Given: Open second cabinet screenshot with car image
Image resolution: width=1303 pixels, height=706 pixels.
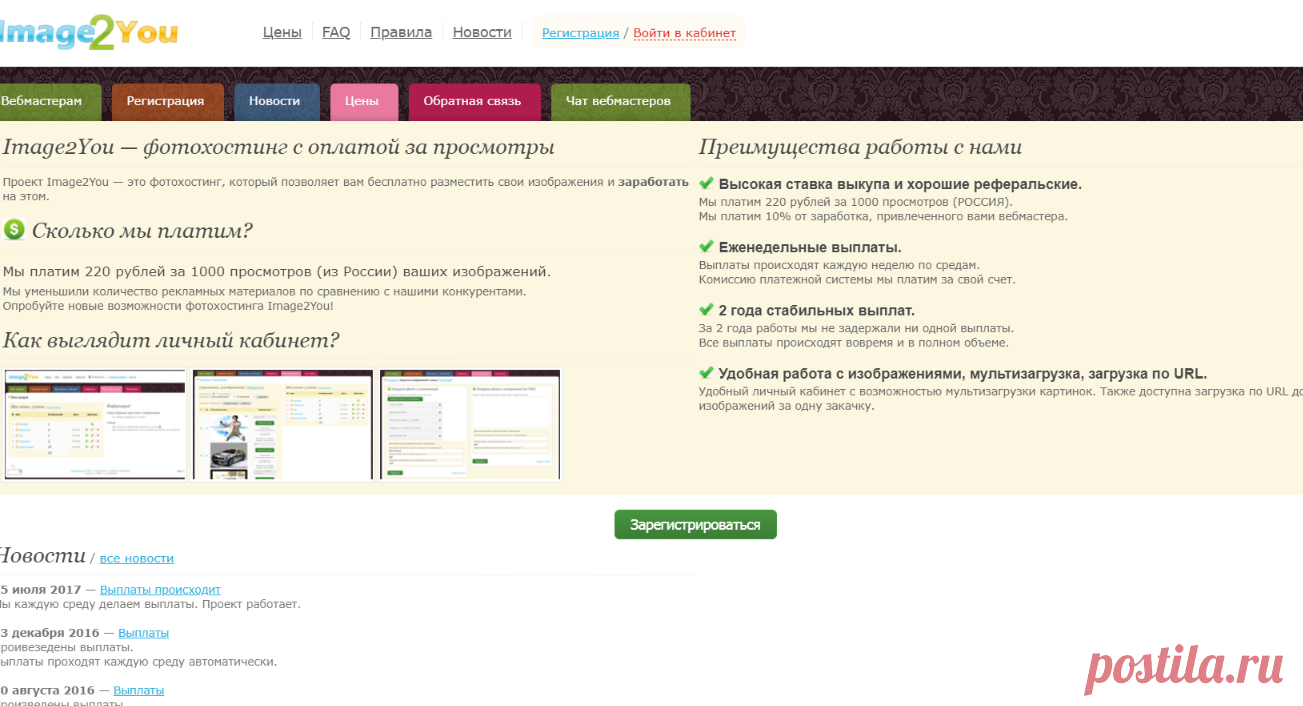Looking at the screenshot, I should point(282,424).
